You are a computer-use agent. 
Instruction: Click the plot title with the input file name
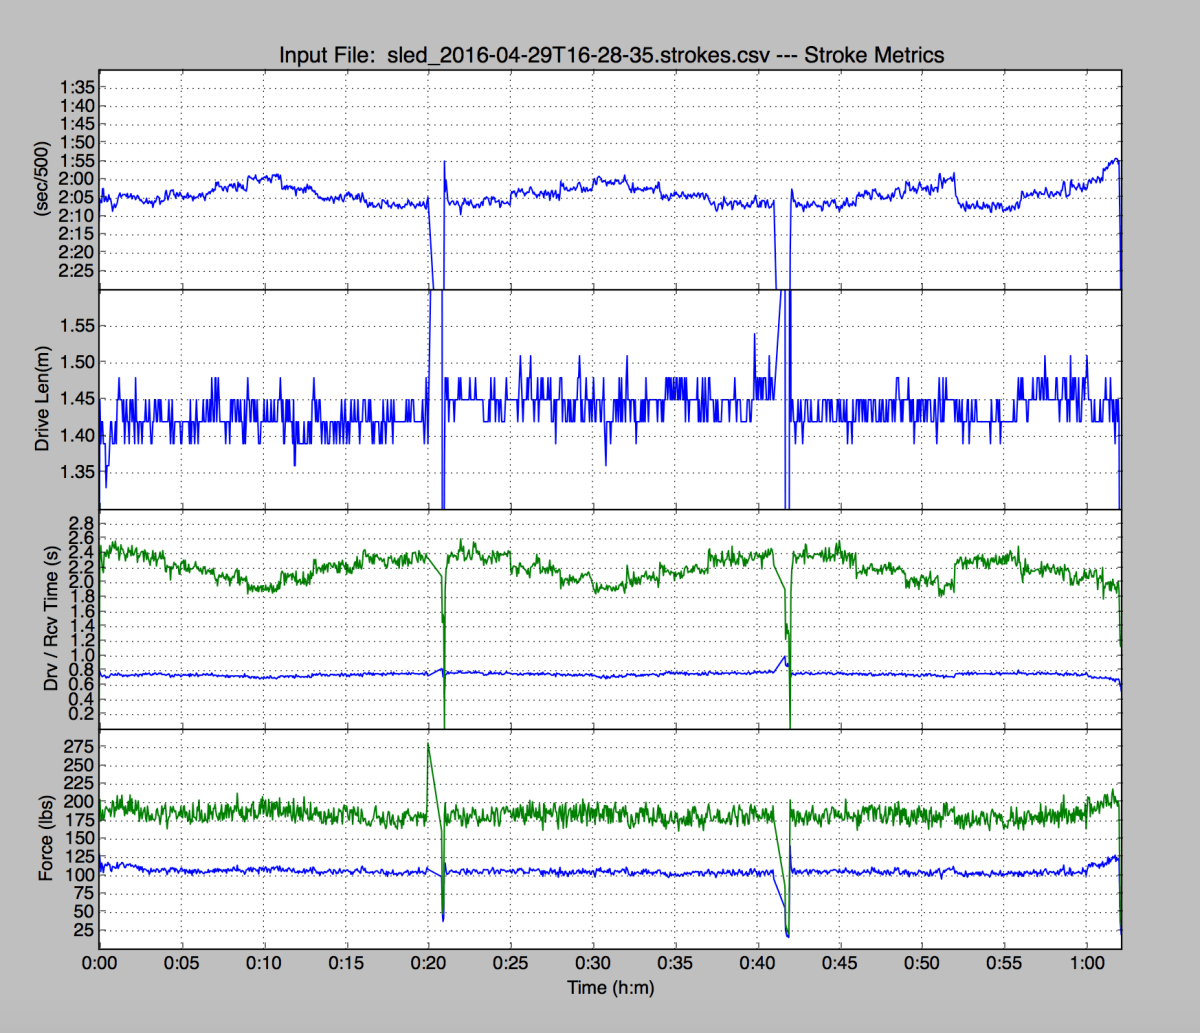(x=611, y=55)
